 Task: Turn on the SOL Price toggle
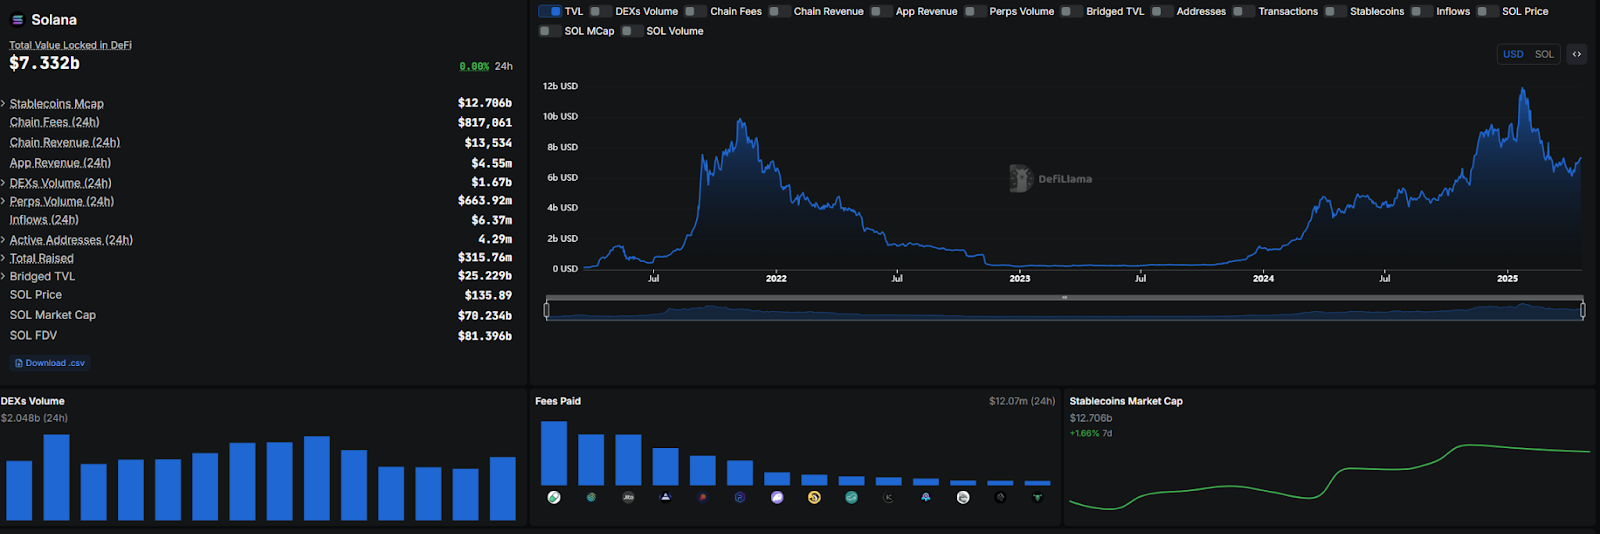click(x=1488, y=12)
